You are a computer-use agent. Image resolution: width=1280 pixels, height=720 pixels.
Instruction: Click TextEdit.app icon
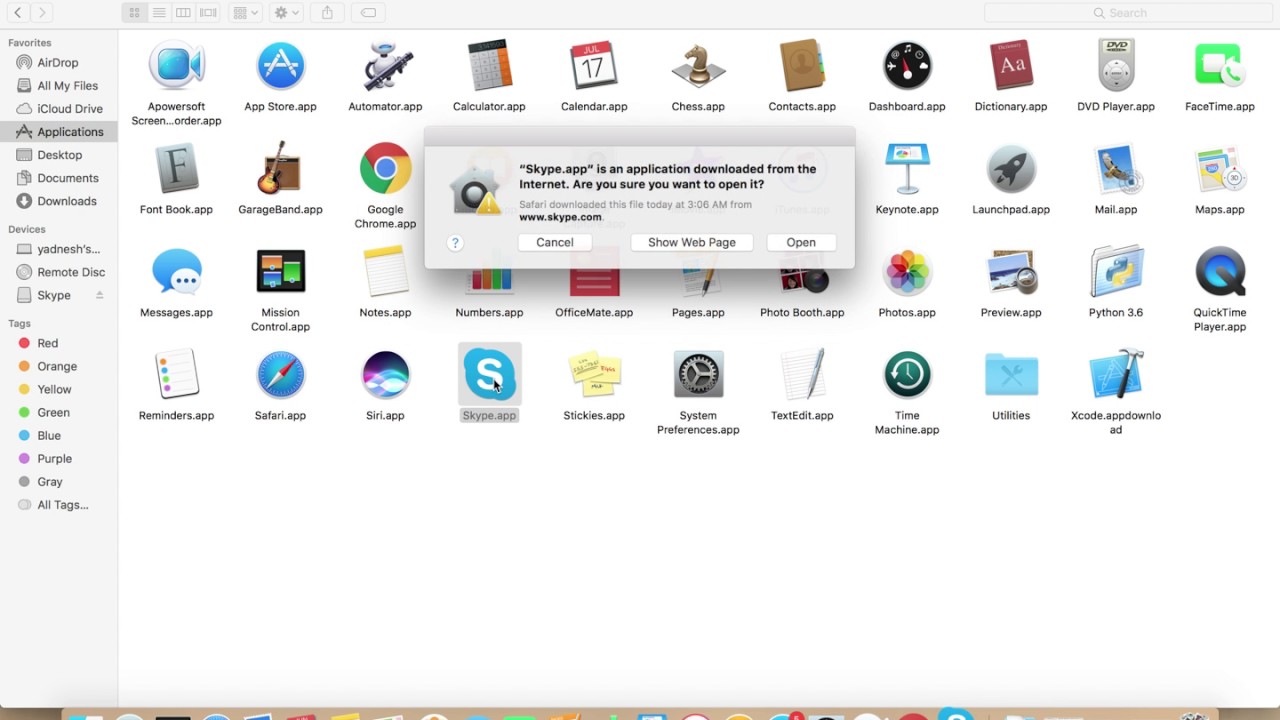pyautogui.click(x=802, y=375)
